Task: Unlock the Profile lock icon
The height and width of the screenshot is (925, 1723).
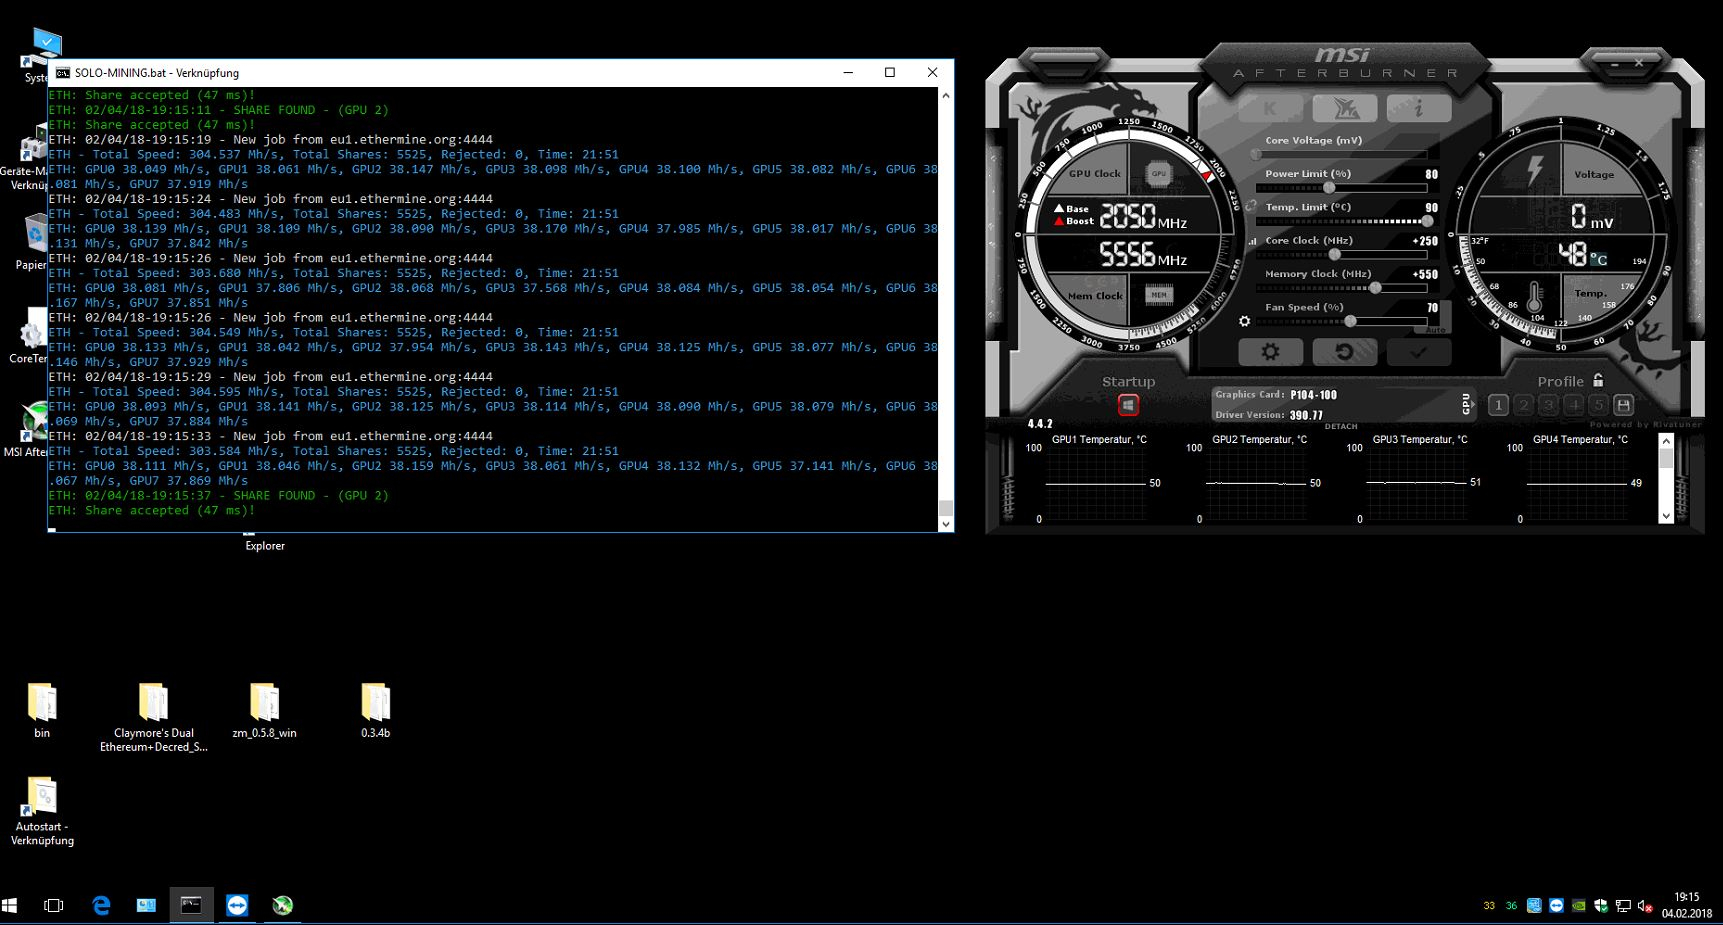Action: click(x=1598, y=380)
